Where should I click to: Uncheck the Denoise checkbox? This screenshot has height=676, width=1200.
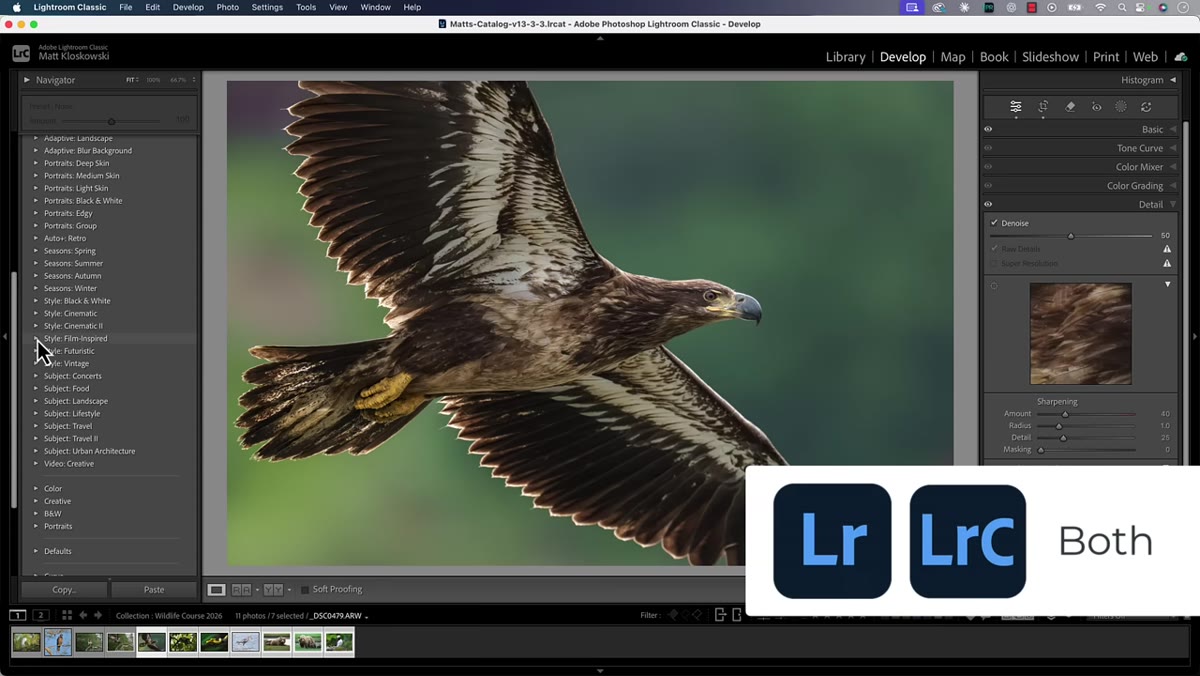994,223
